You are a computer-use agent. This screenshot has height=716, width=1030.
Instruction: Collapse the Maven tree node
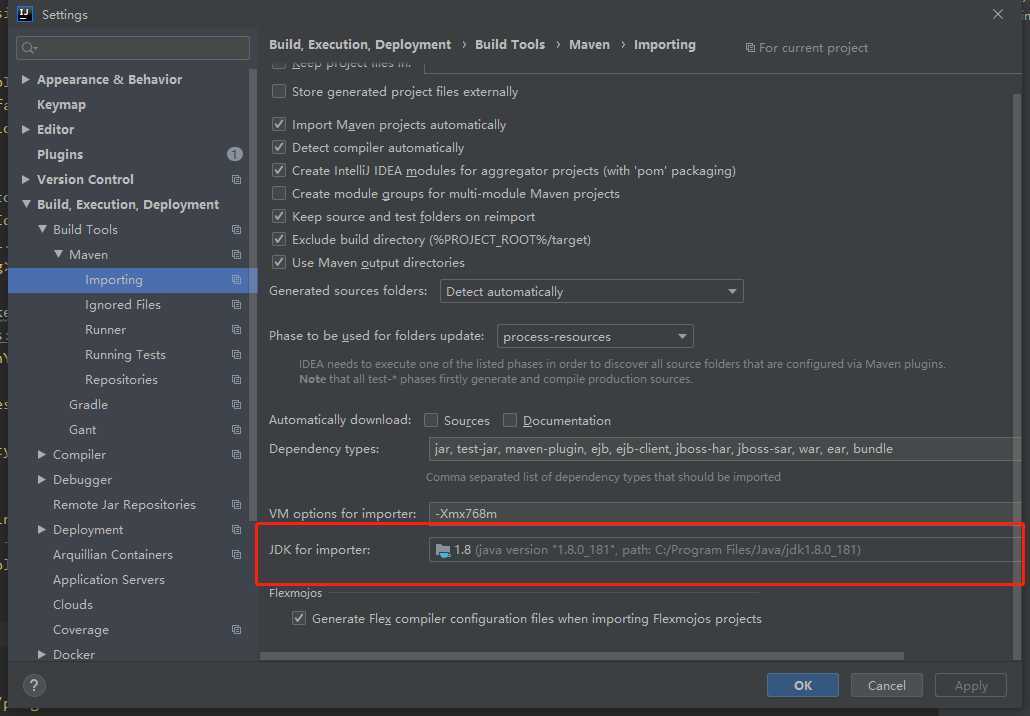coord(58,254)
